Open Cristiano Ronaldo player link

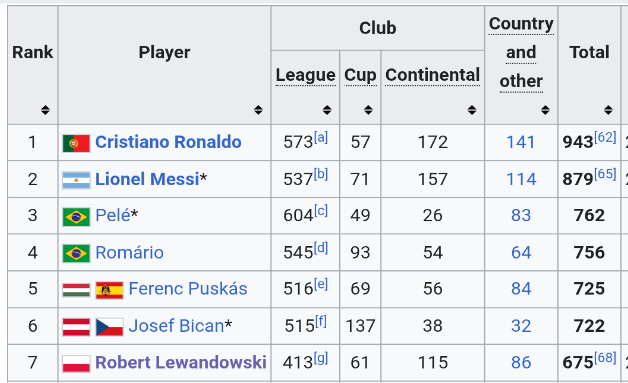(168, 142)
